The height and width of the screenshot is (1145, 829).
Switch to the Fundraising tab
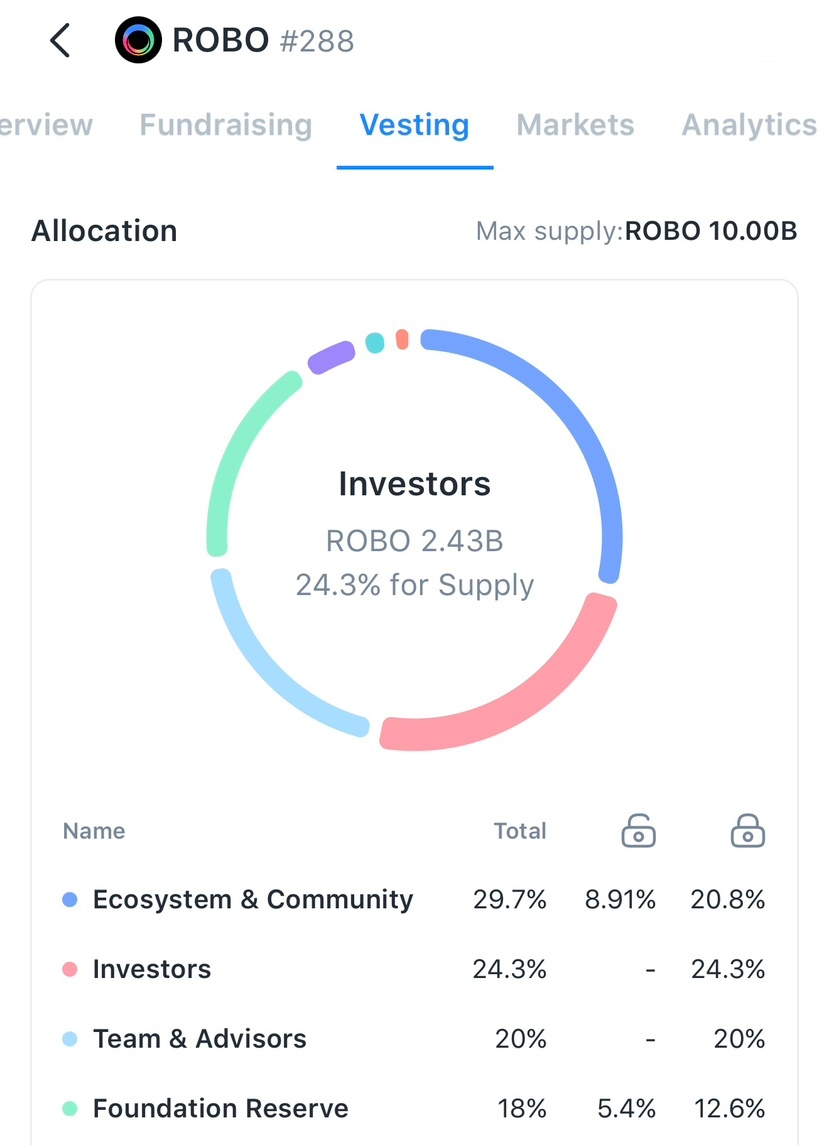(226, 125)
